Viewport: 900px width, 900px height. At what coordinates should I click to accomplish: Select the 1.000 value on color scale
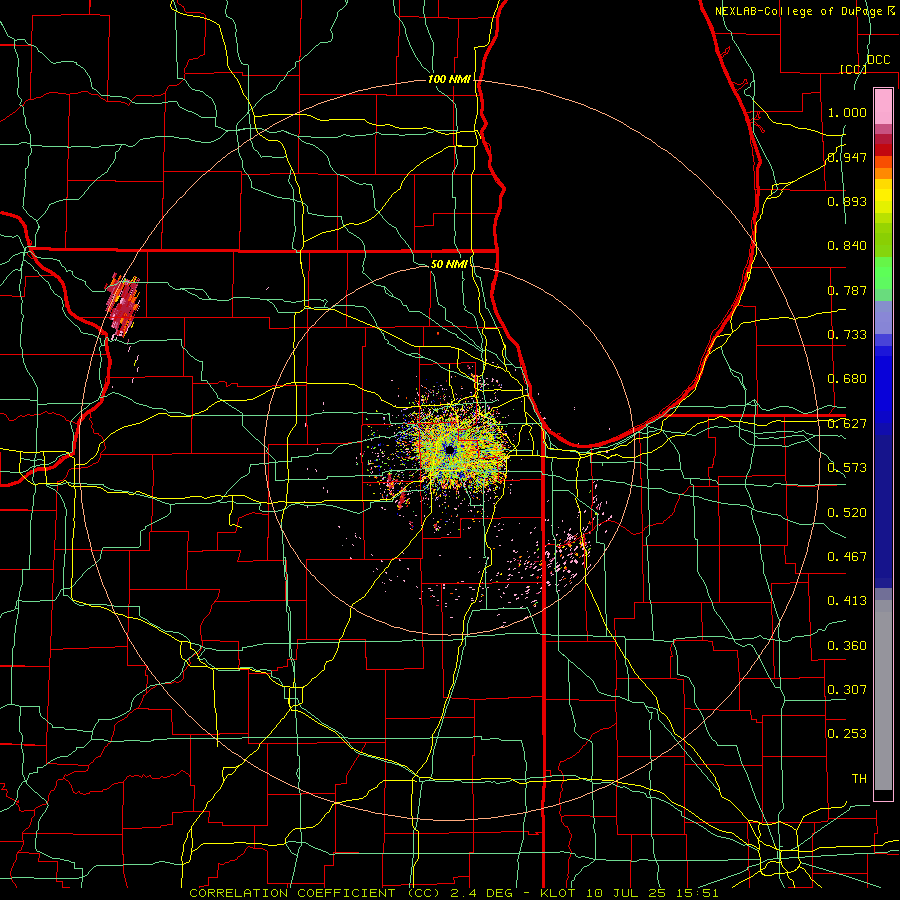(847, 112)
